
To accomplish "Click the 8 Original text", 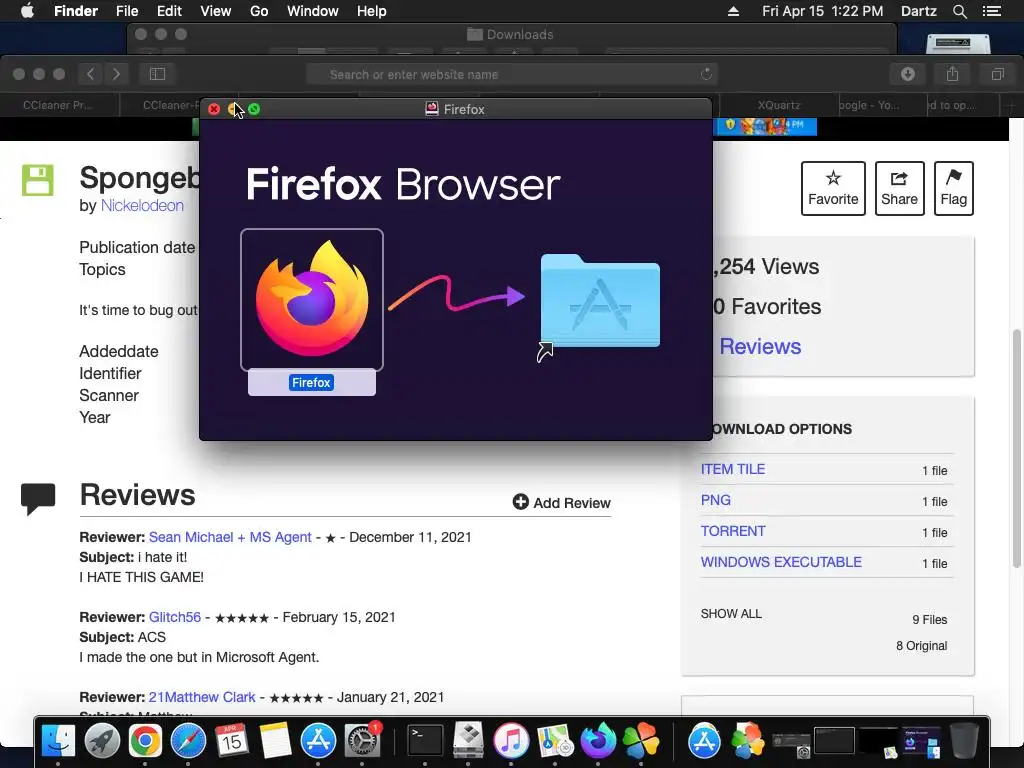I will pyautogui.click(x=921, y=646).
